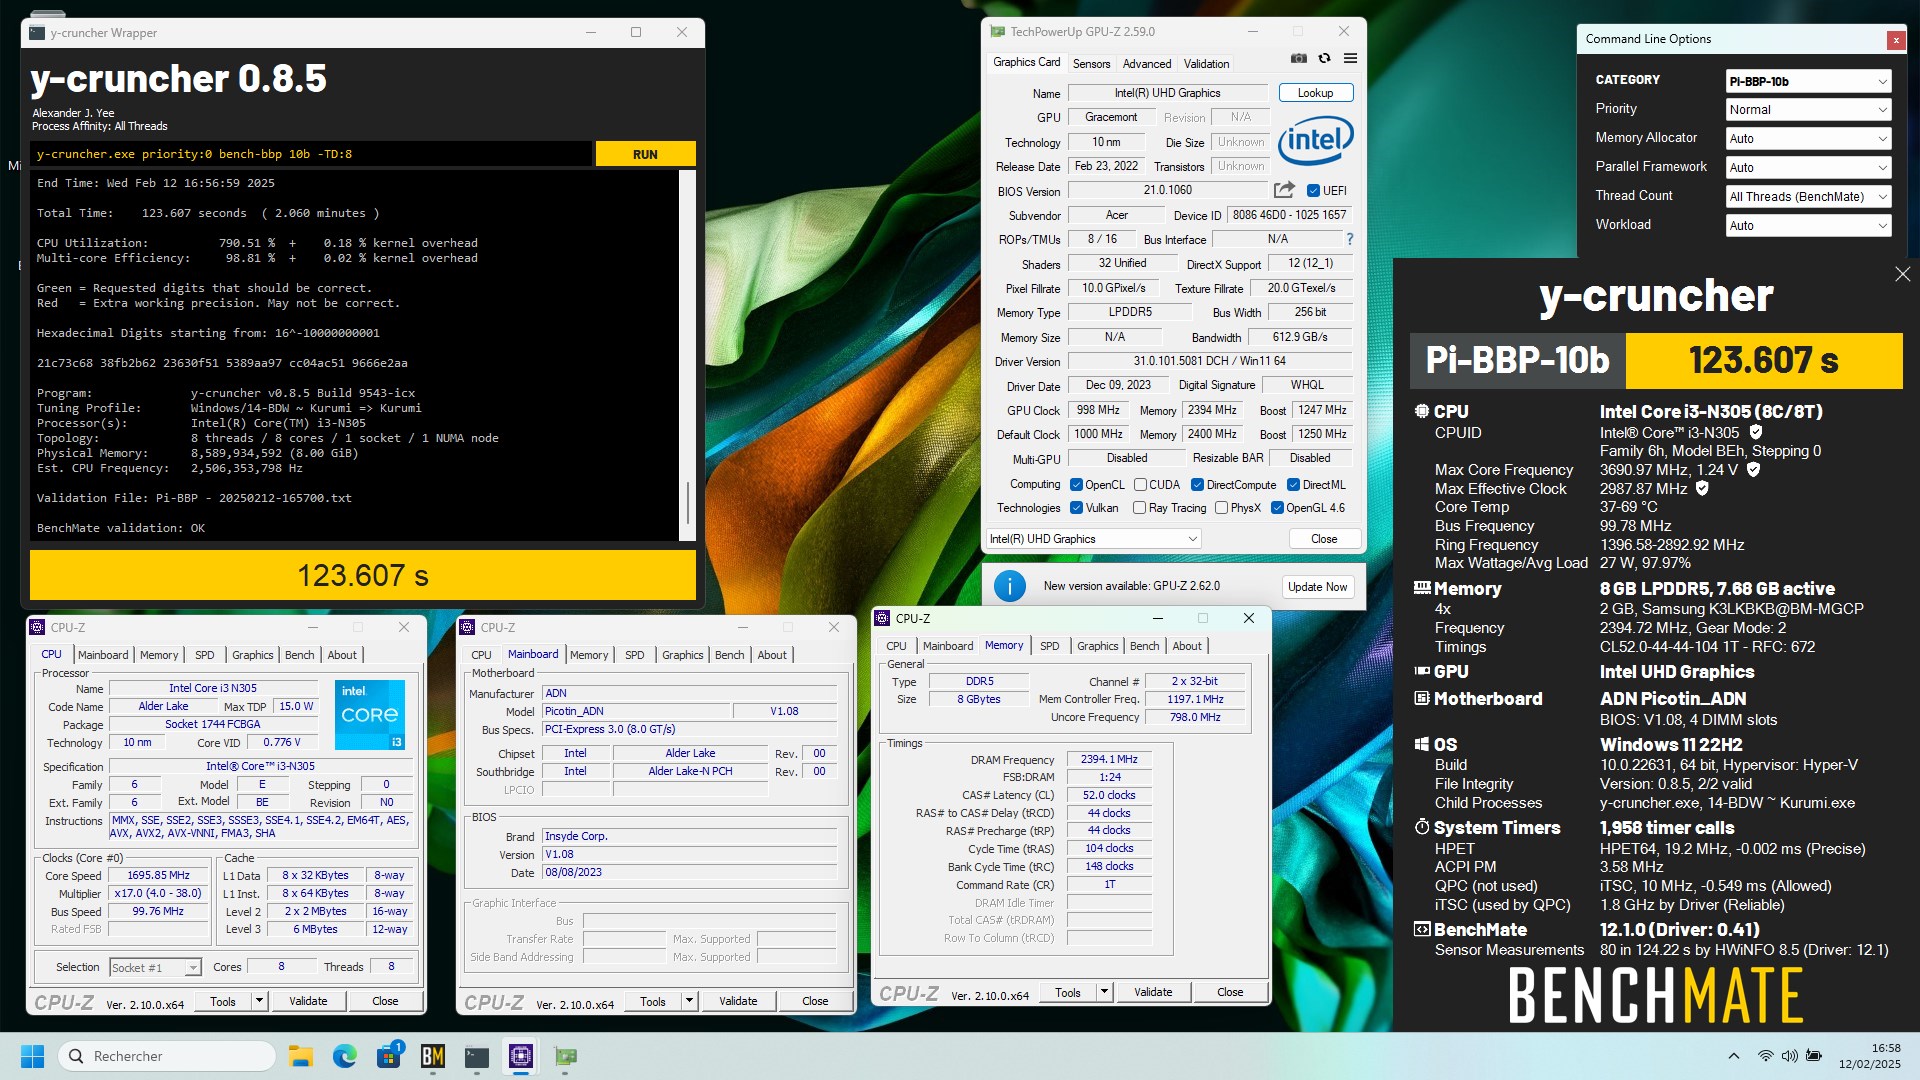Viewport: 1920px width, 1080px height.
Task: Open Bench tab in CPU-Z CPU window
Action: click(x=299, y=655)
